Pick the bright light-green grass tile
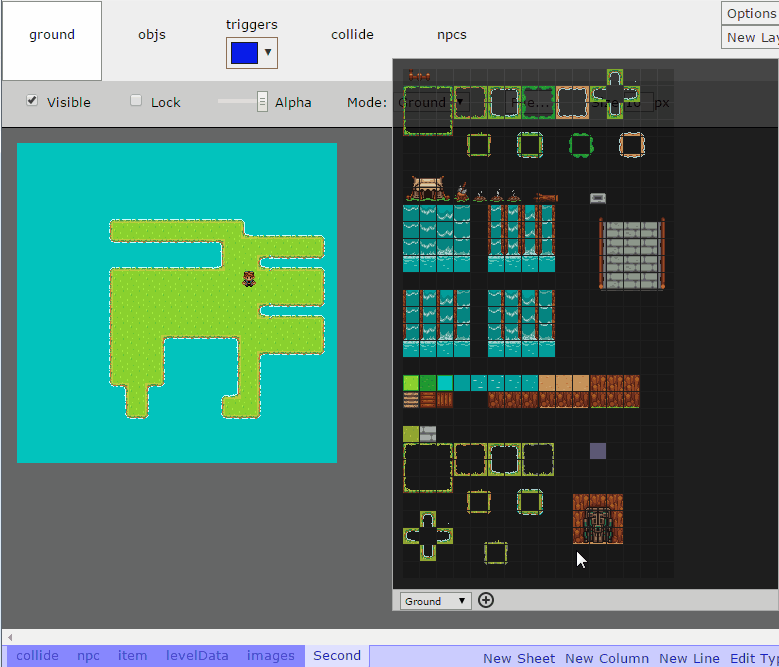 click(x=411, y=383)
